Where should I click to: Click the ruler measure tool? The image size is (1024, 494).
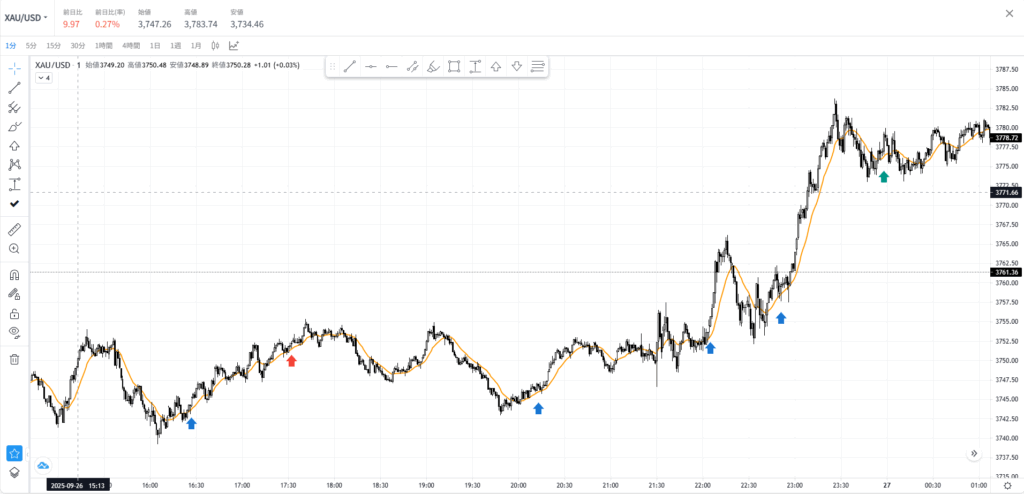(14, 229)
